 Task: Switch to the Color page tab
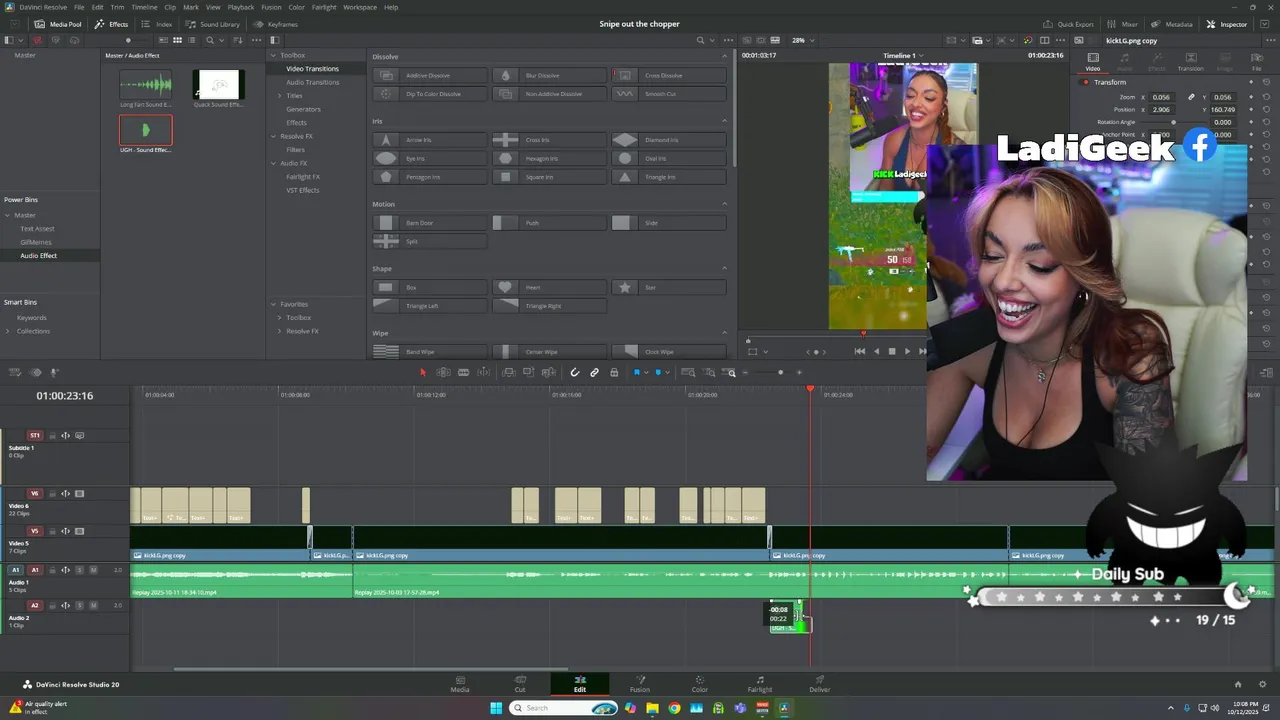tap(699, 684)
